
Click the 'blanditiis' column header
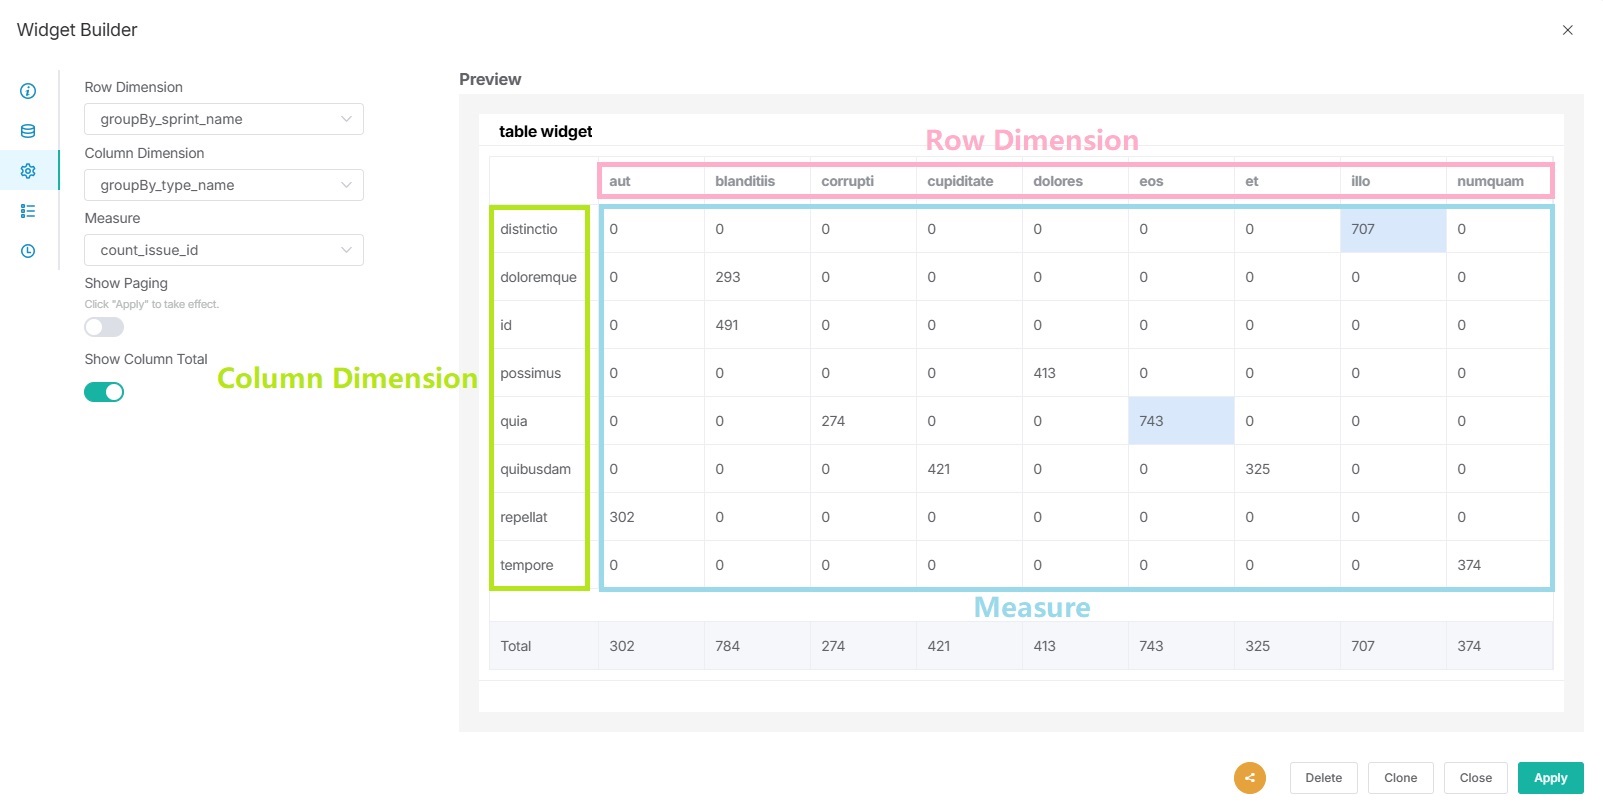[745, 181]
